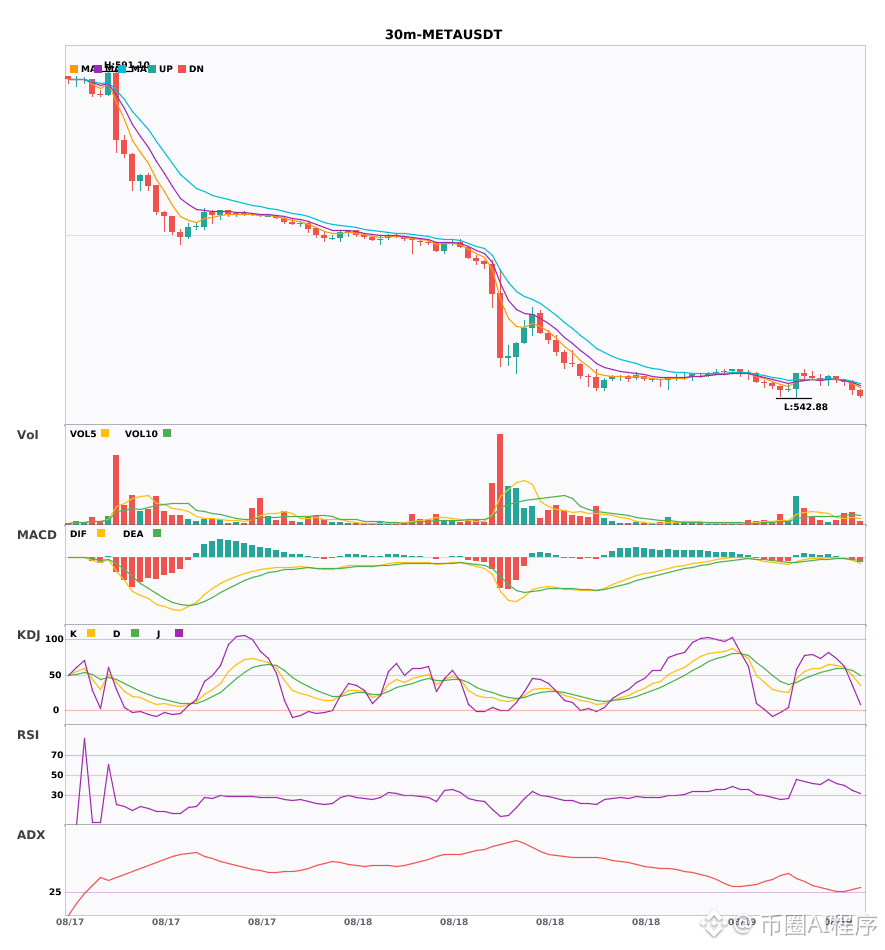
Task: Click the RSI axis value 30
Action: [57, 795]
